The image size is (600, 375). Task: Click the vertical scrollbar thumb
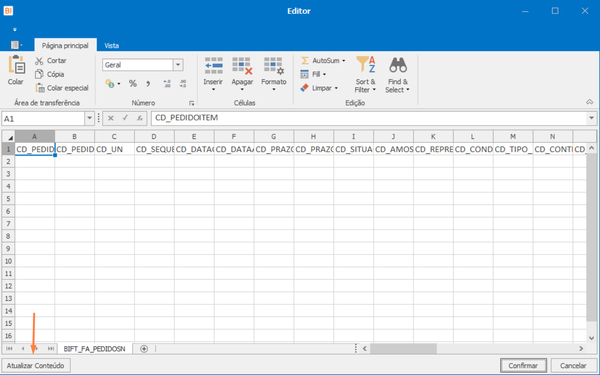(591, 238)
